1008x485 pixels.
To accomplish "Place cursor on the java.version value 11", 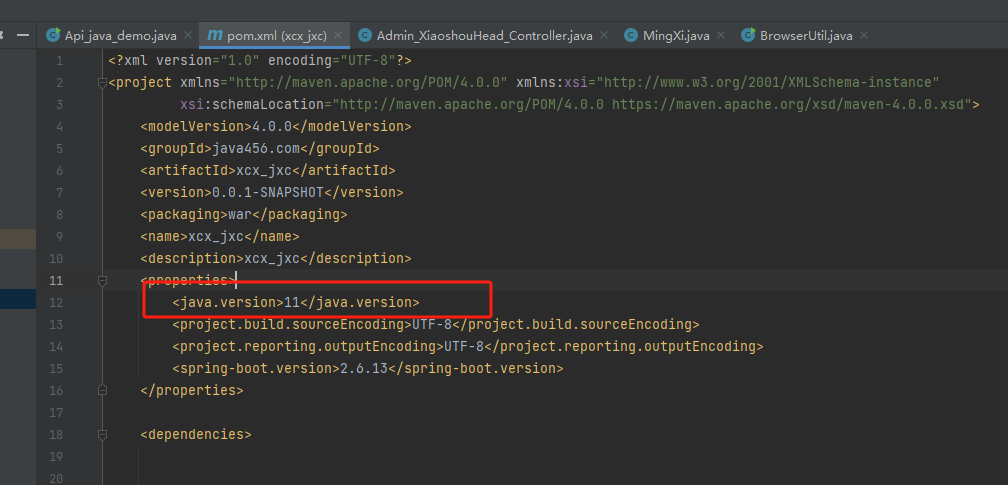I will pyautogui.click(x=291, y=302).
